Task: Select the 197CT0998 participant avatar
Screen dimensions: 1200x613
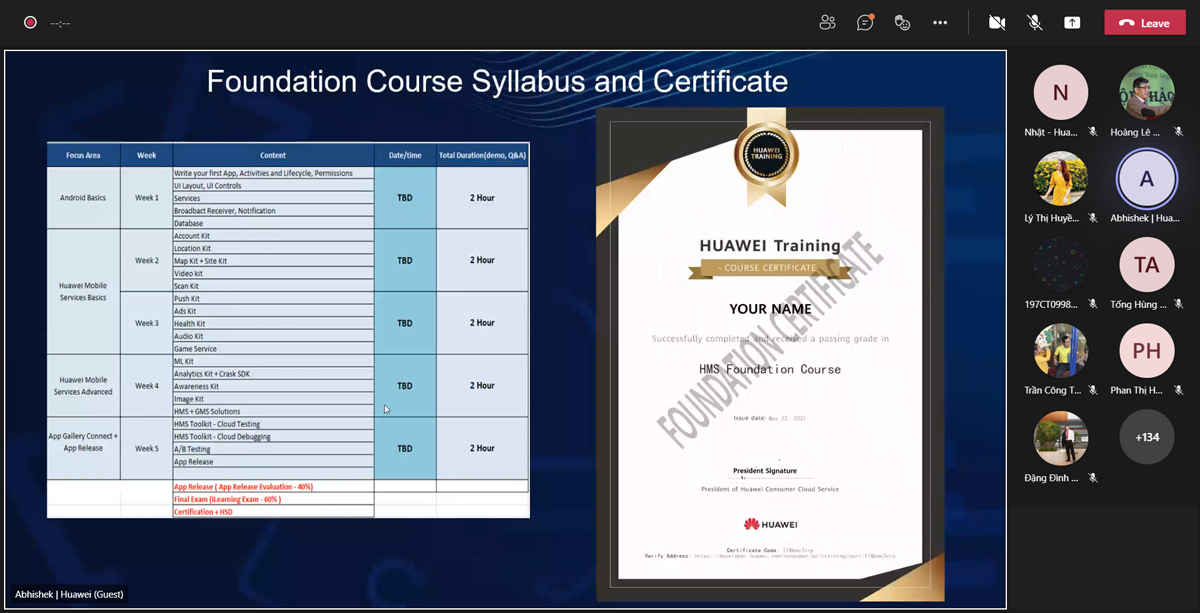Action: (x=1061, y=265)
